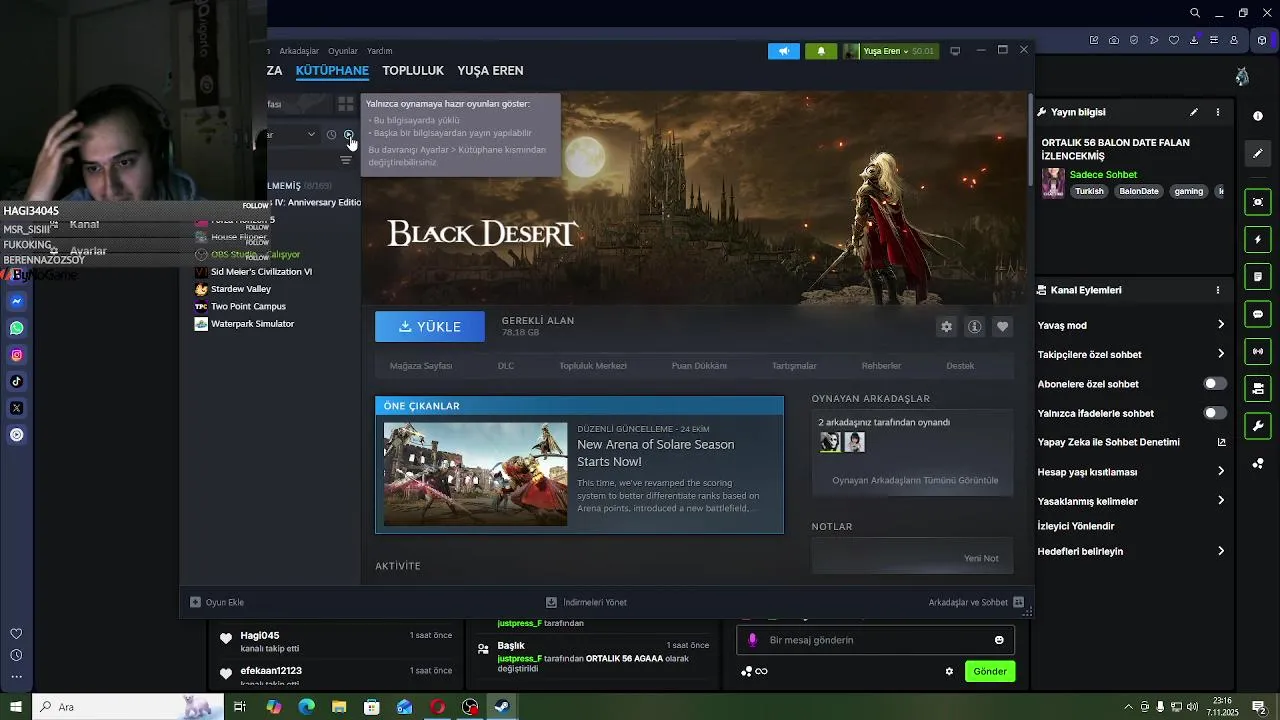Select Stardew Valley in library list
Image resolution: width=1280 pixels, height=720 pixels.
(x=240, y=289)
